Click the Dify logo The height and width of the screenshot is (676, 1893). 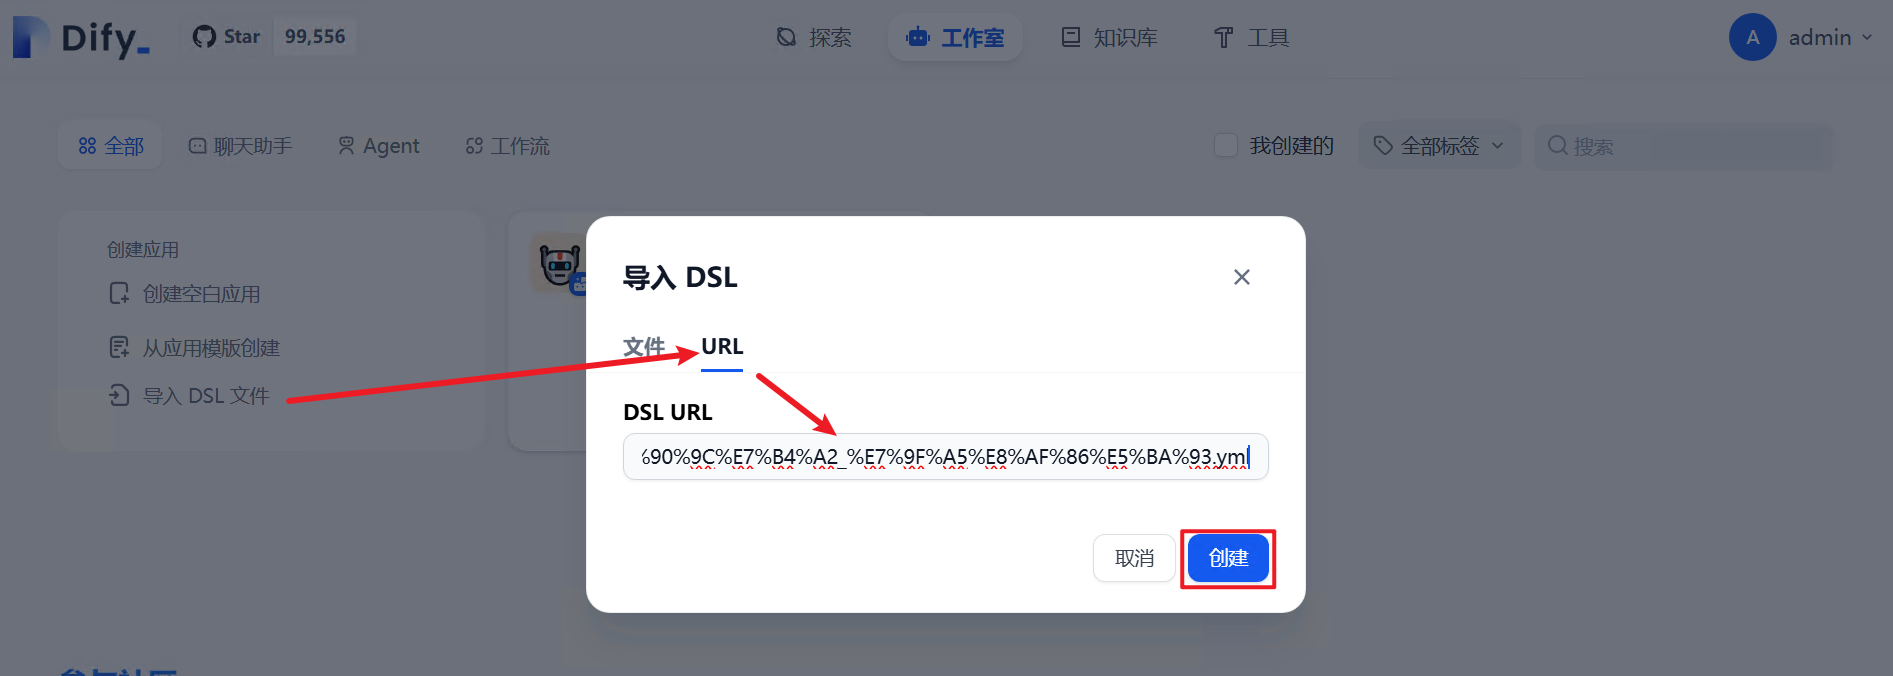coord(80,38)
